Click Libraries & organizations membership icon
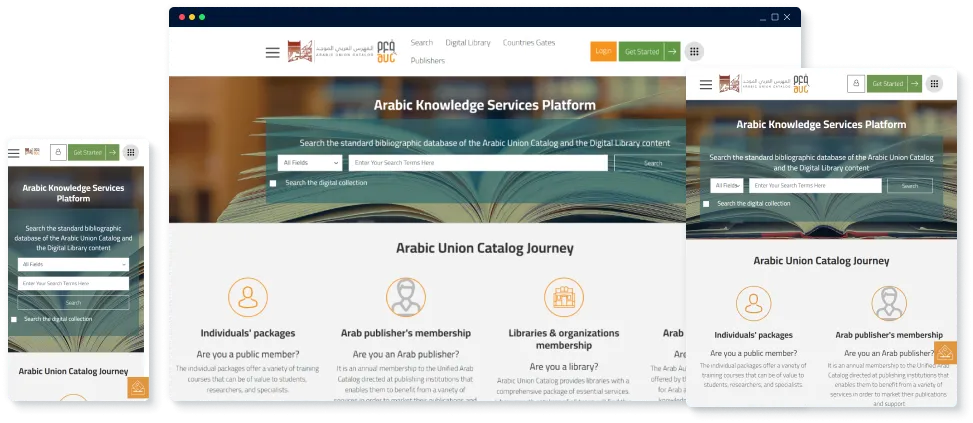This screenshot has width=973, height=423. click(564, 297)
